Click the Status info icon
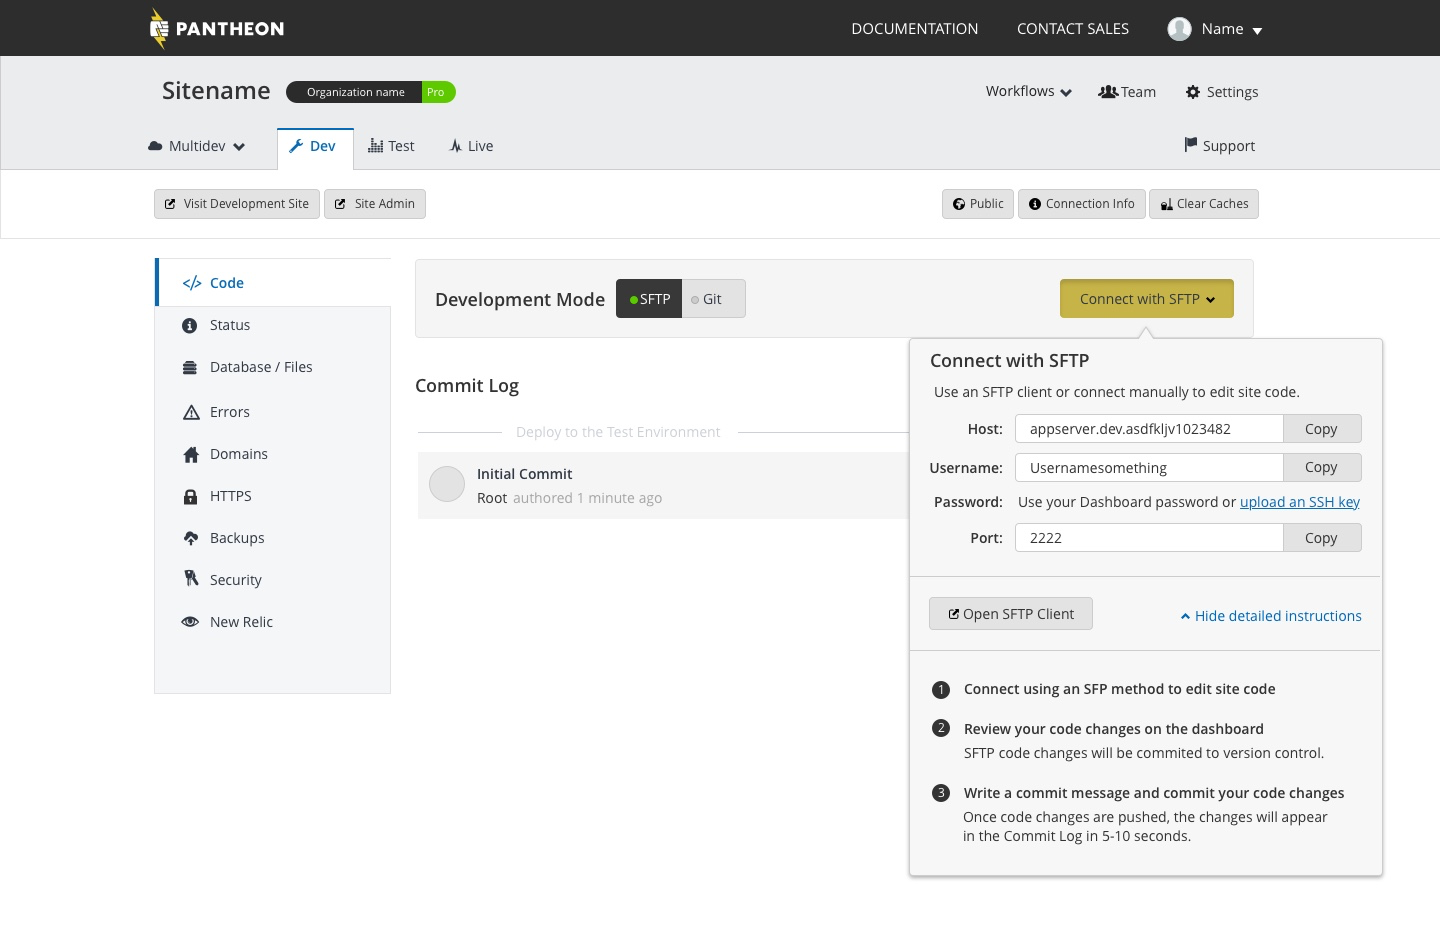 190,326
